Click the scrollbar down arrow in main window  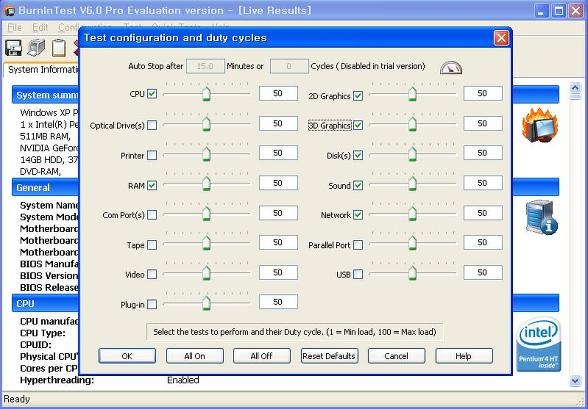(x=575, y=381)
